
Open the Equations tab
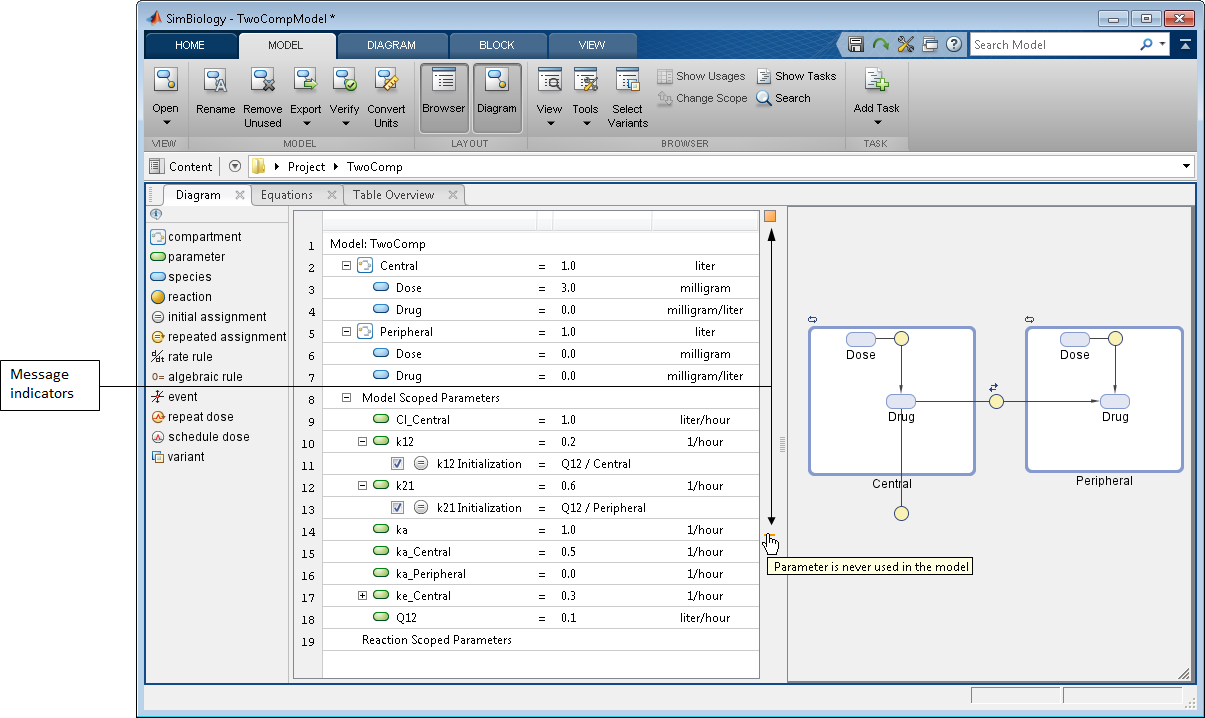pyautogui.click(x=287, y=195)
